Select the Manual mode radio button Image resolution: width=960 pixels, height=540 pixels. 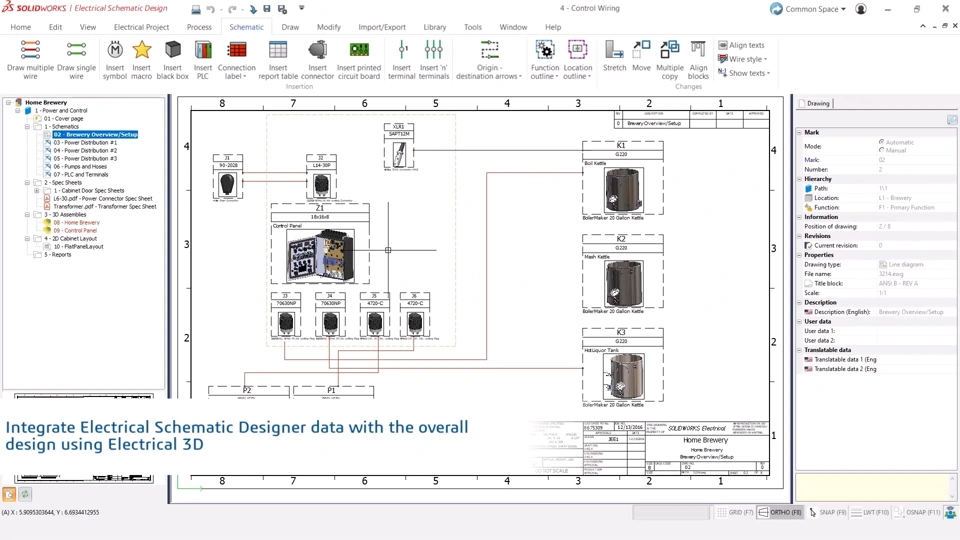882,150
